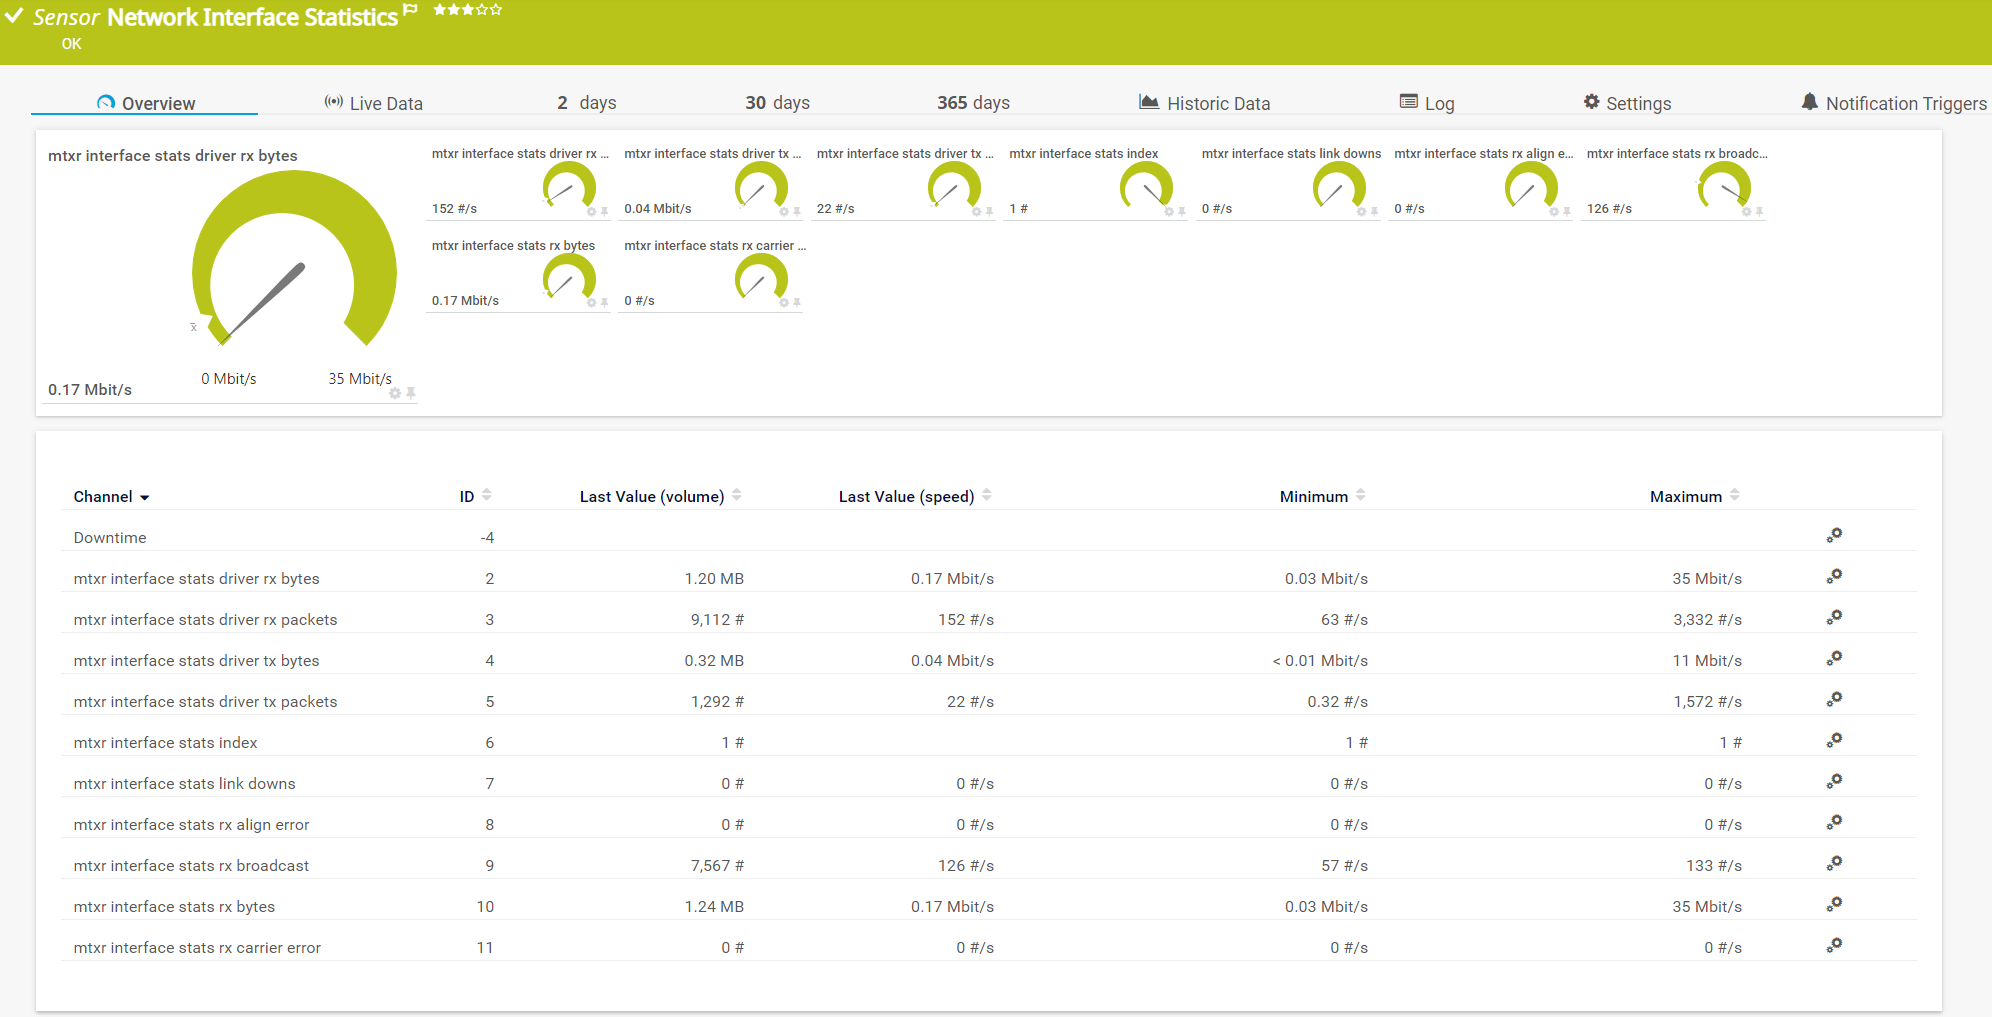Open mtxr interface stats rx broadcast channel
1992x1017 pixels.
[191, 866]
